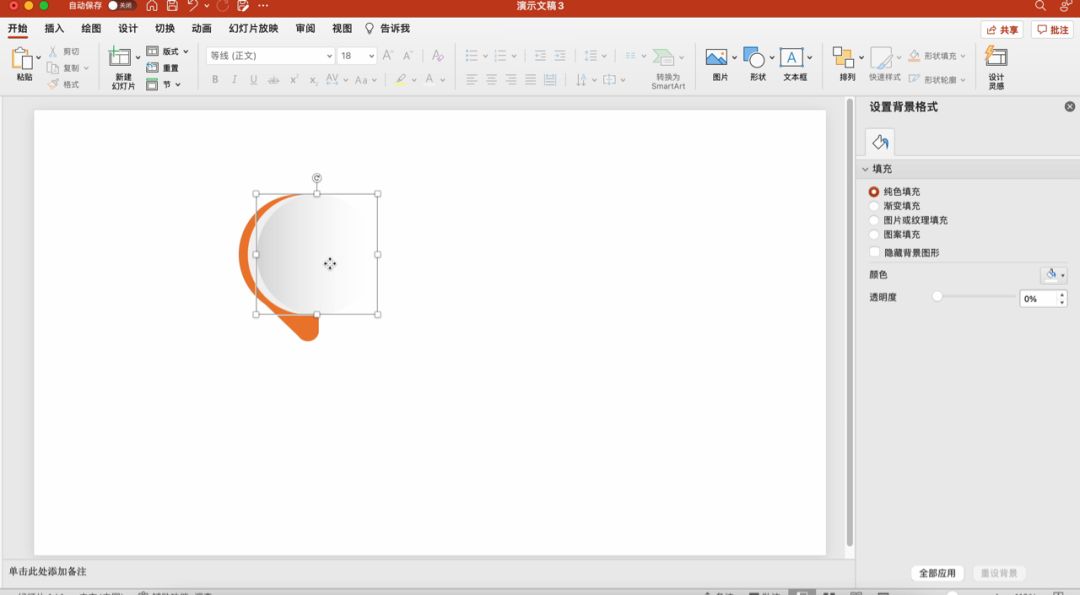Screen dimensions: 1080x595
Task: Open the Undo history dropdown arrow
Action: tap(207, 6)
